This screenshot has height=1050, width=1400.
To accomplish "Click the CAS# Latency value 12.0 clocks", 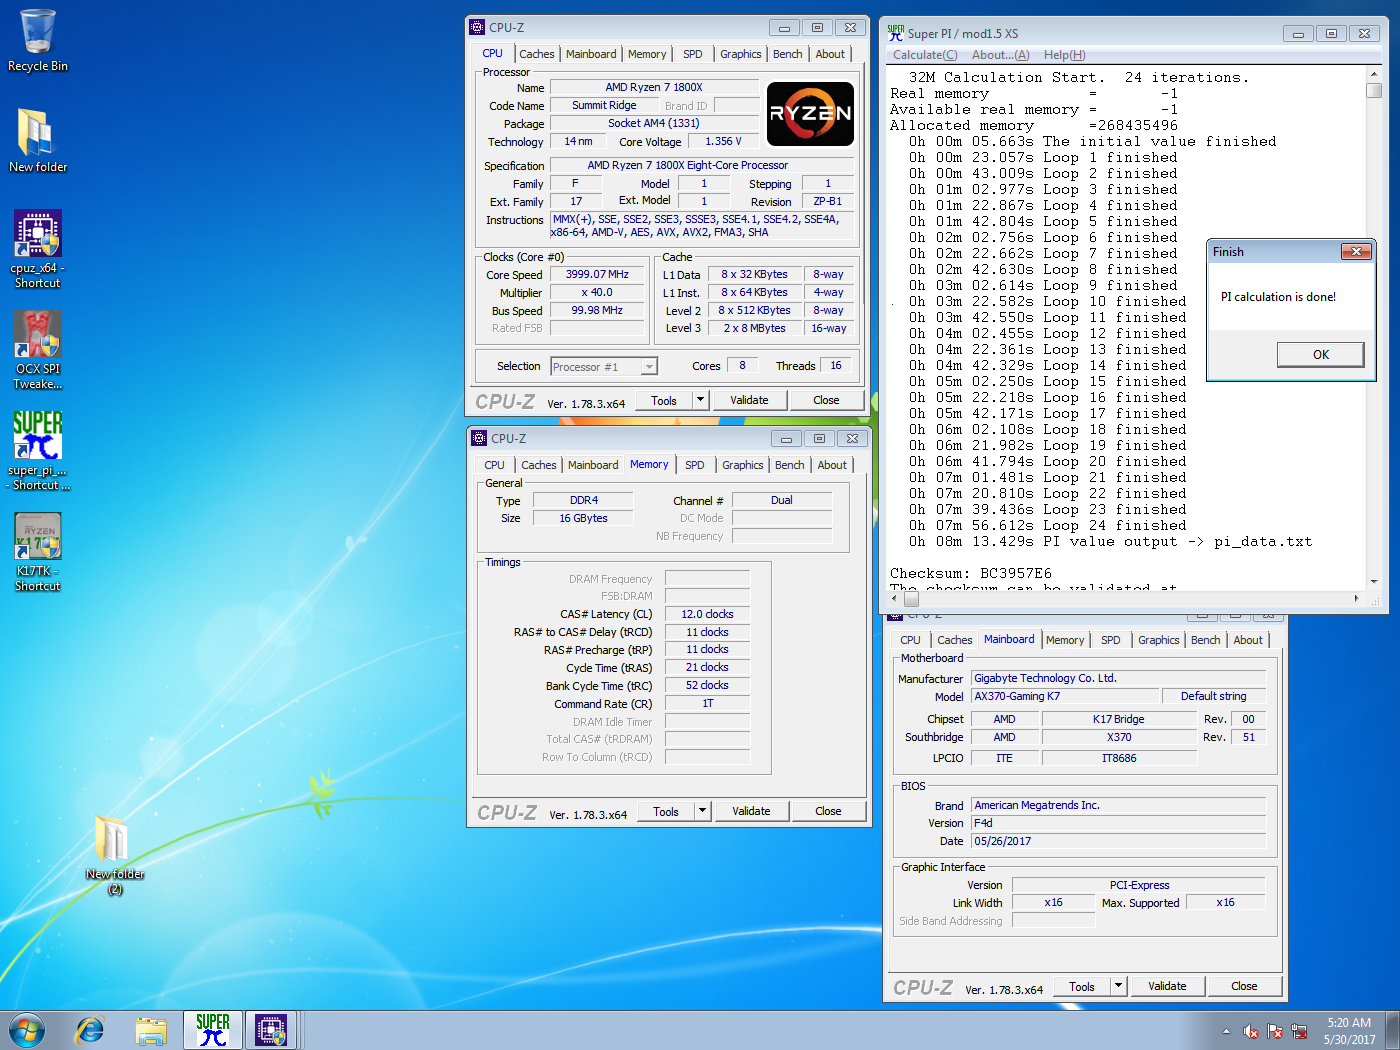I will pyautogui.click(x=707, y=615).
